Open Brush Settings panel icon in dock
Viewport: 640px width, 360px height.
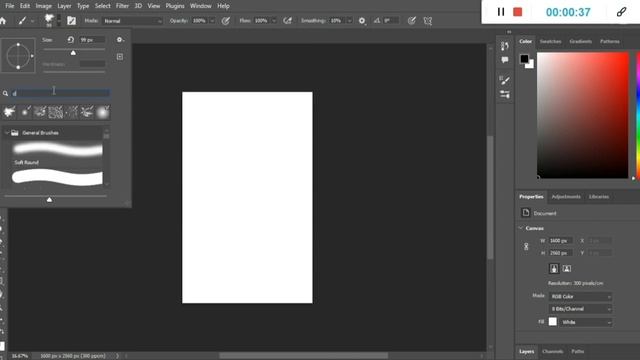(x=505, y=94)
